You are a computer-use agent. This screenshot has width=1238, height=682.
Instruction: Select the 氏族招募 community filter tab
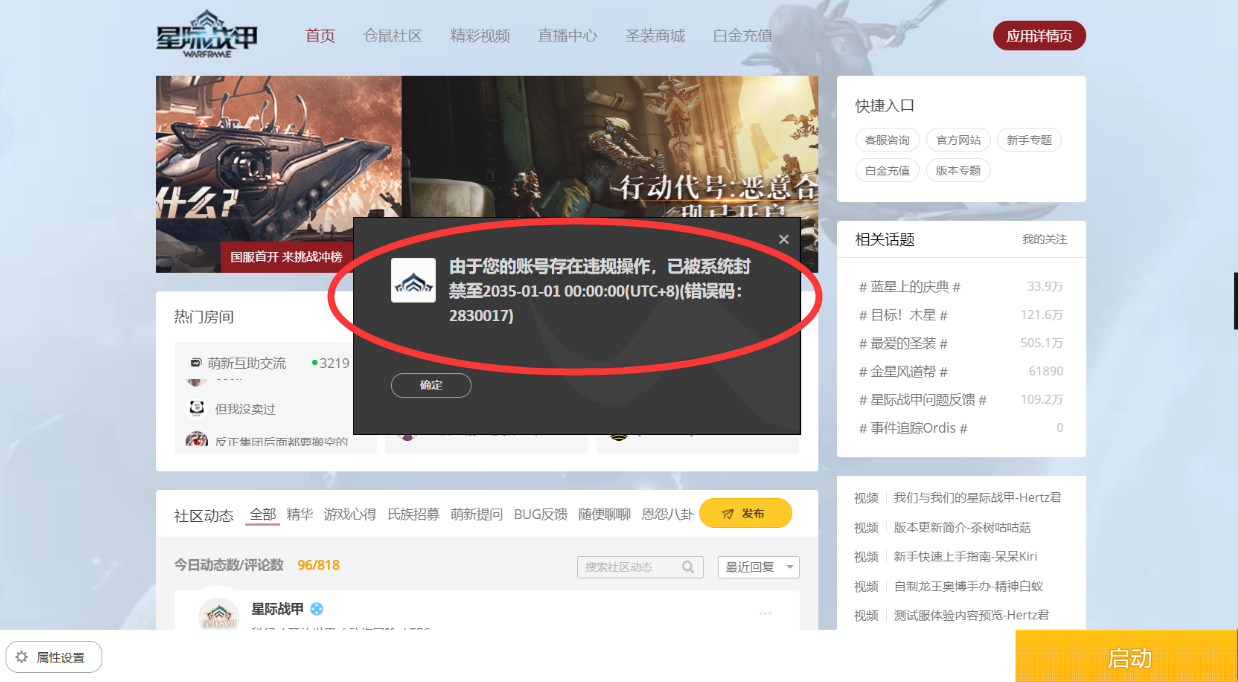pos(413,514)
